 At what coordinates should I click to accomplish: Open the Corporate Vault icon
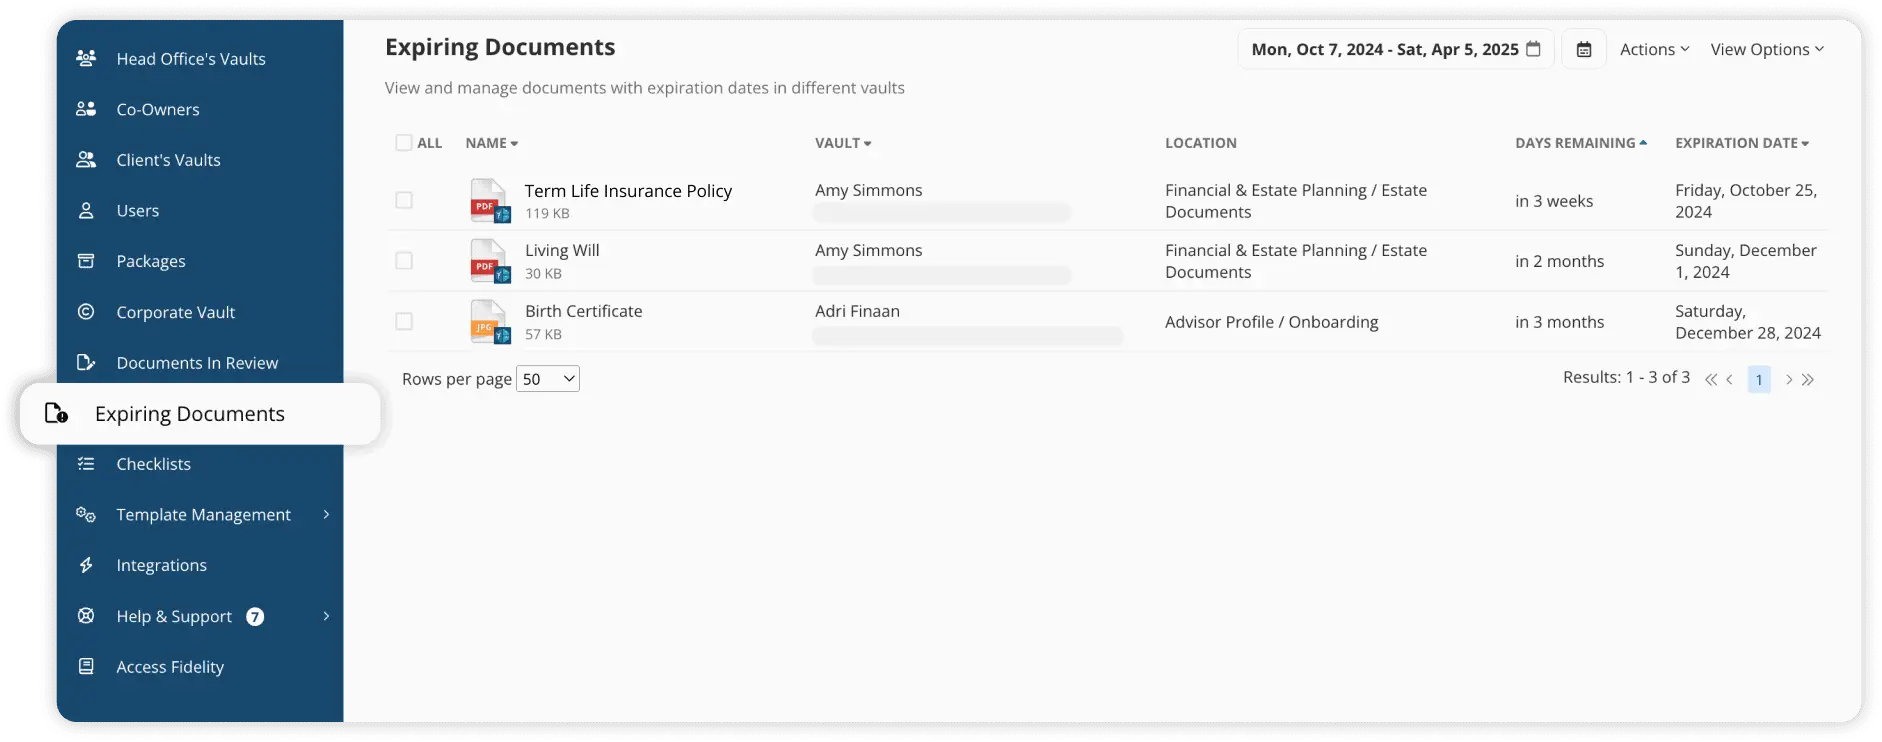pyautogui.click(x=86, y=312)
